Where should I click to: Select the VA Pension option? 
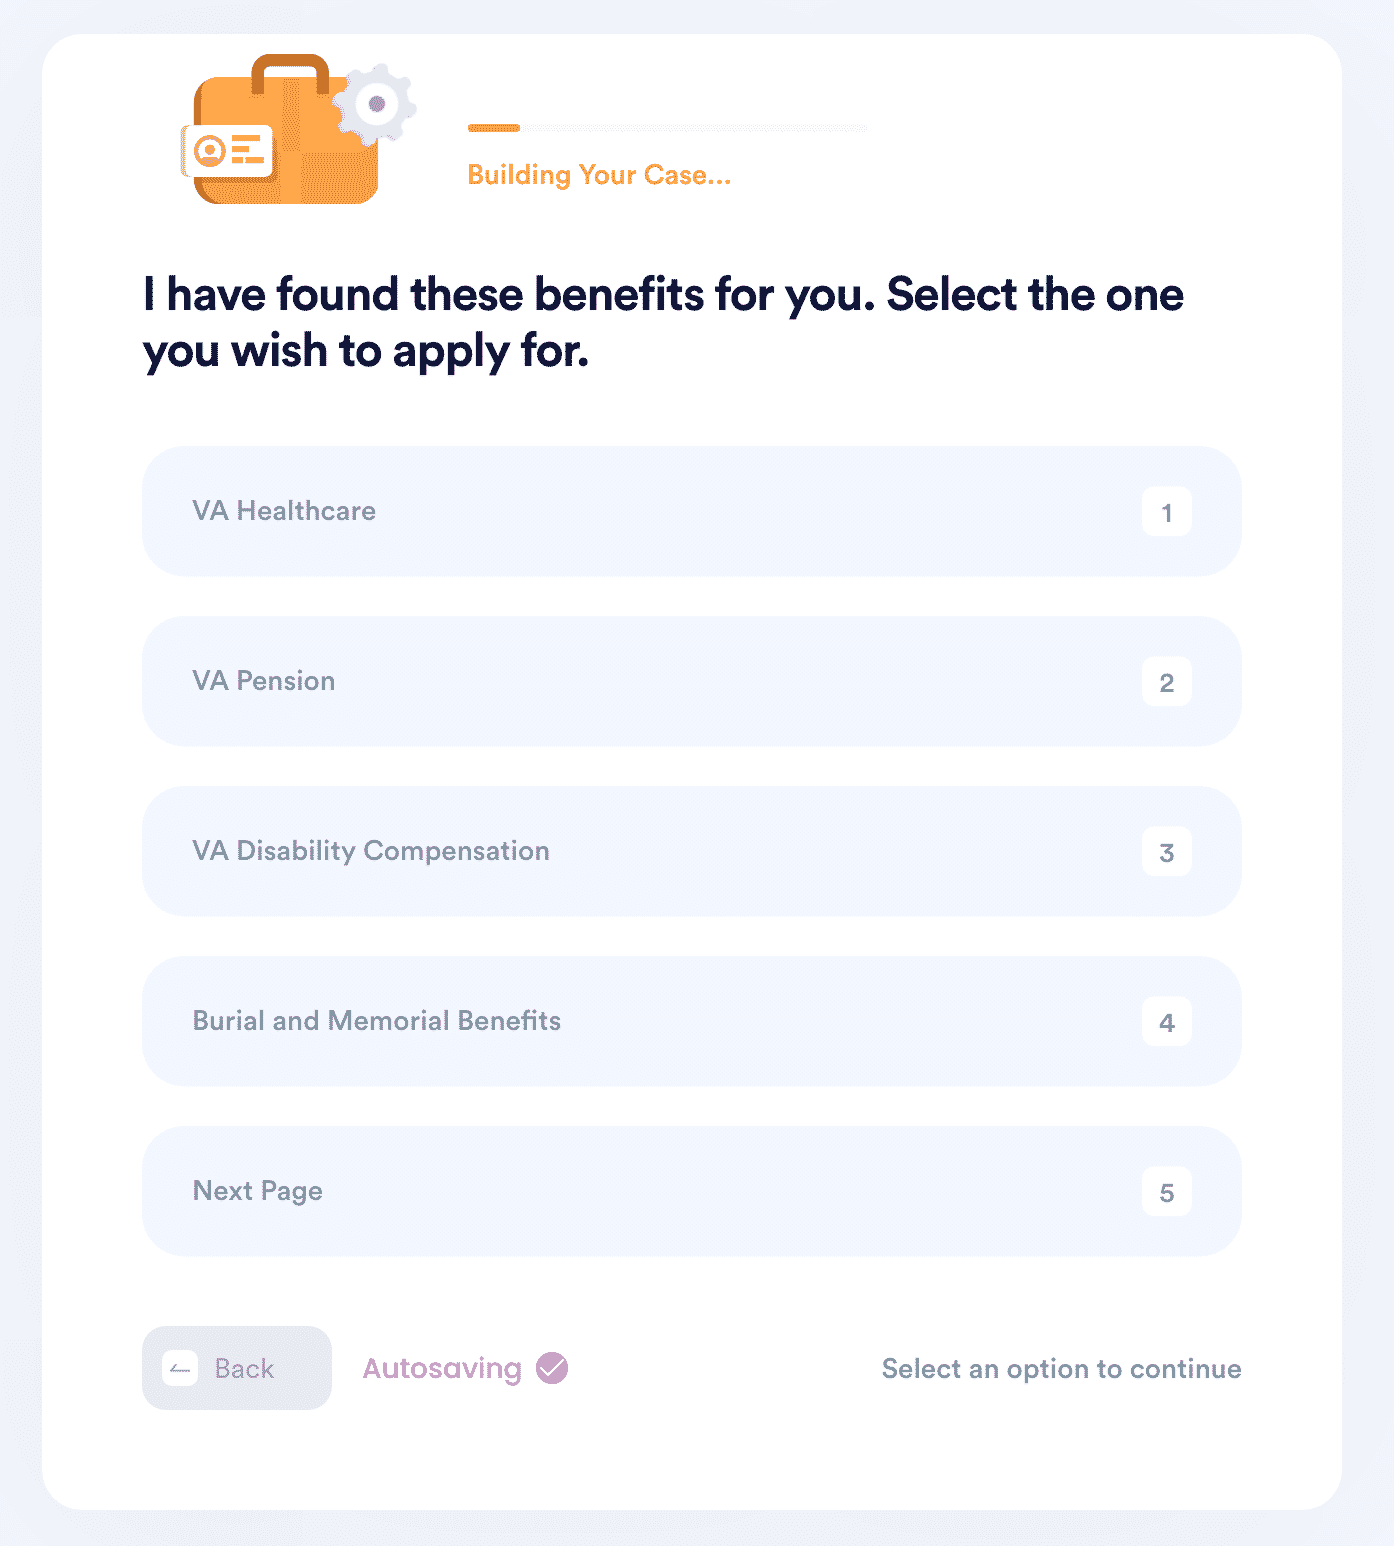pyautogui.click(x=692, y=681)
